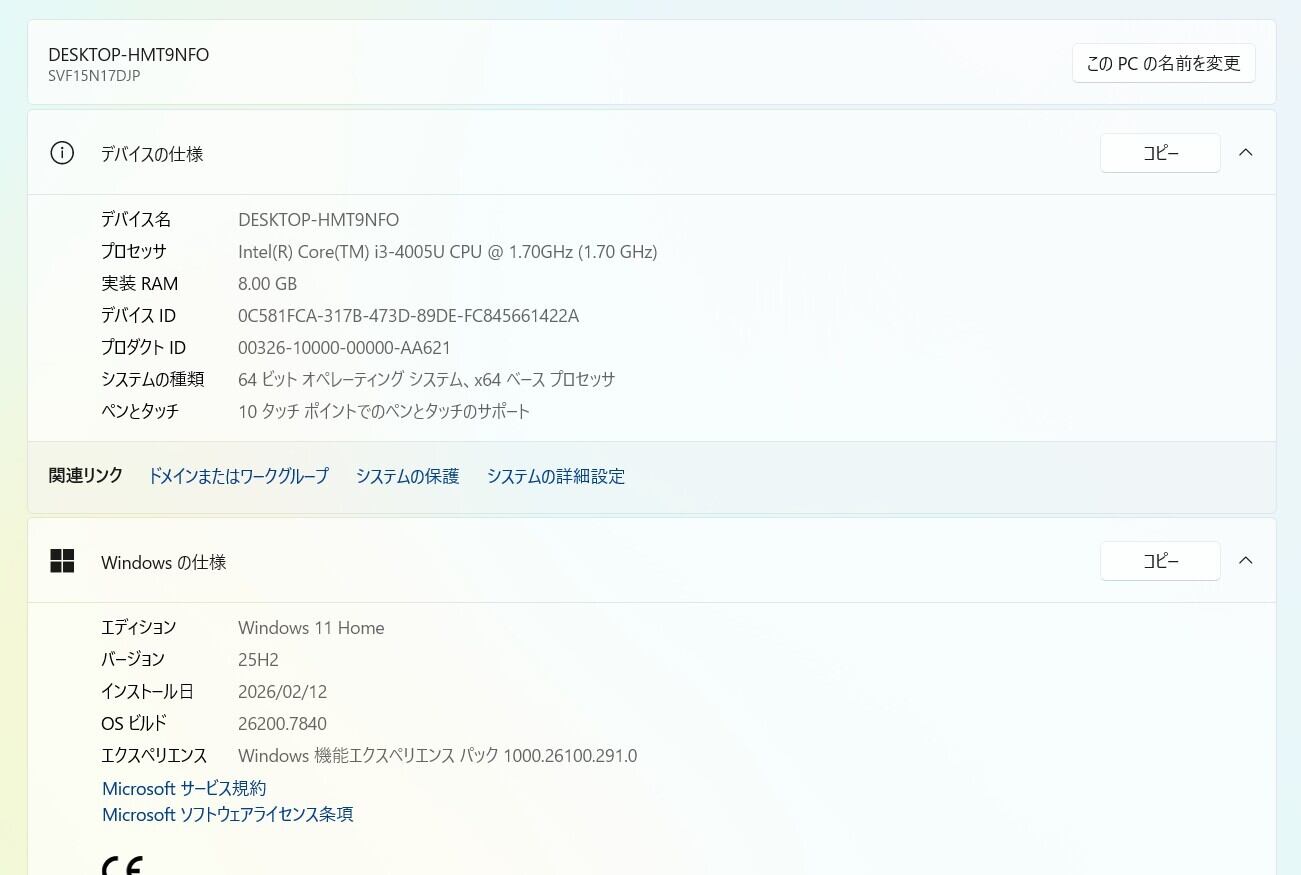Click the OS ビルド label
The width and height of the screenshot is (1301, 875).
(x=134, y=724)
